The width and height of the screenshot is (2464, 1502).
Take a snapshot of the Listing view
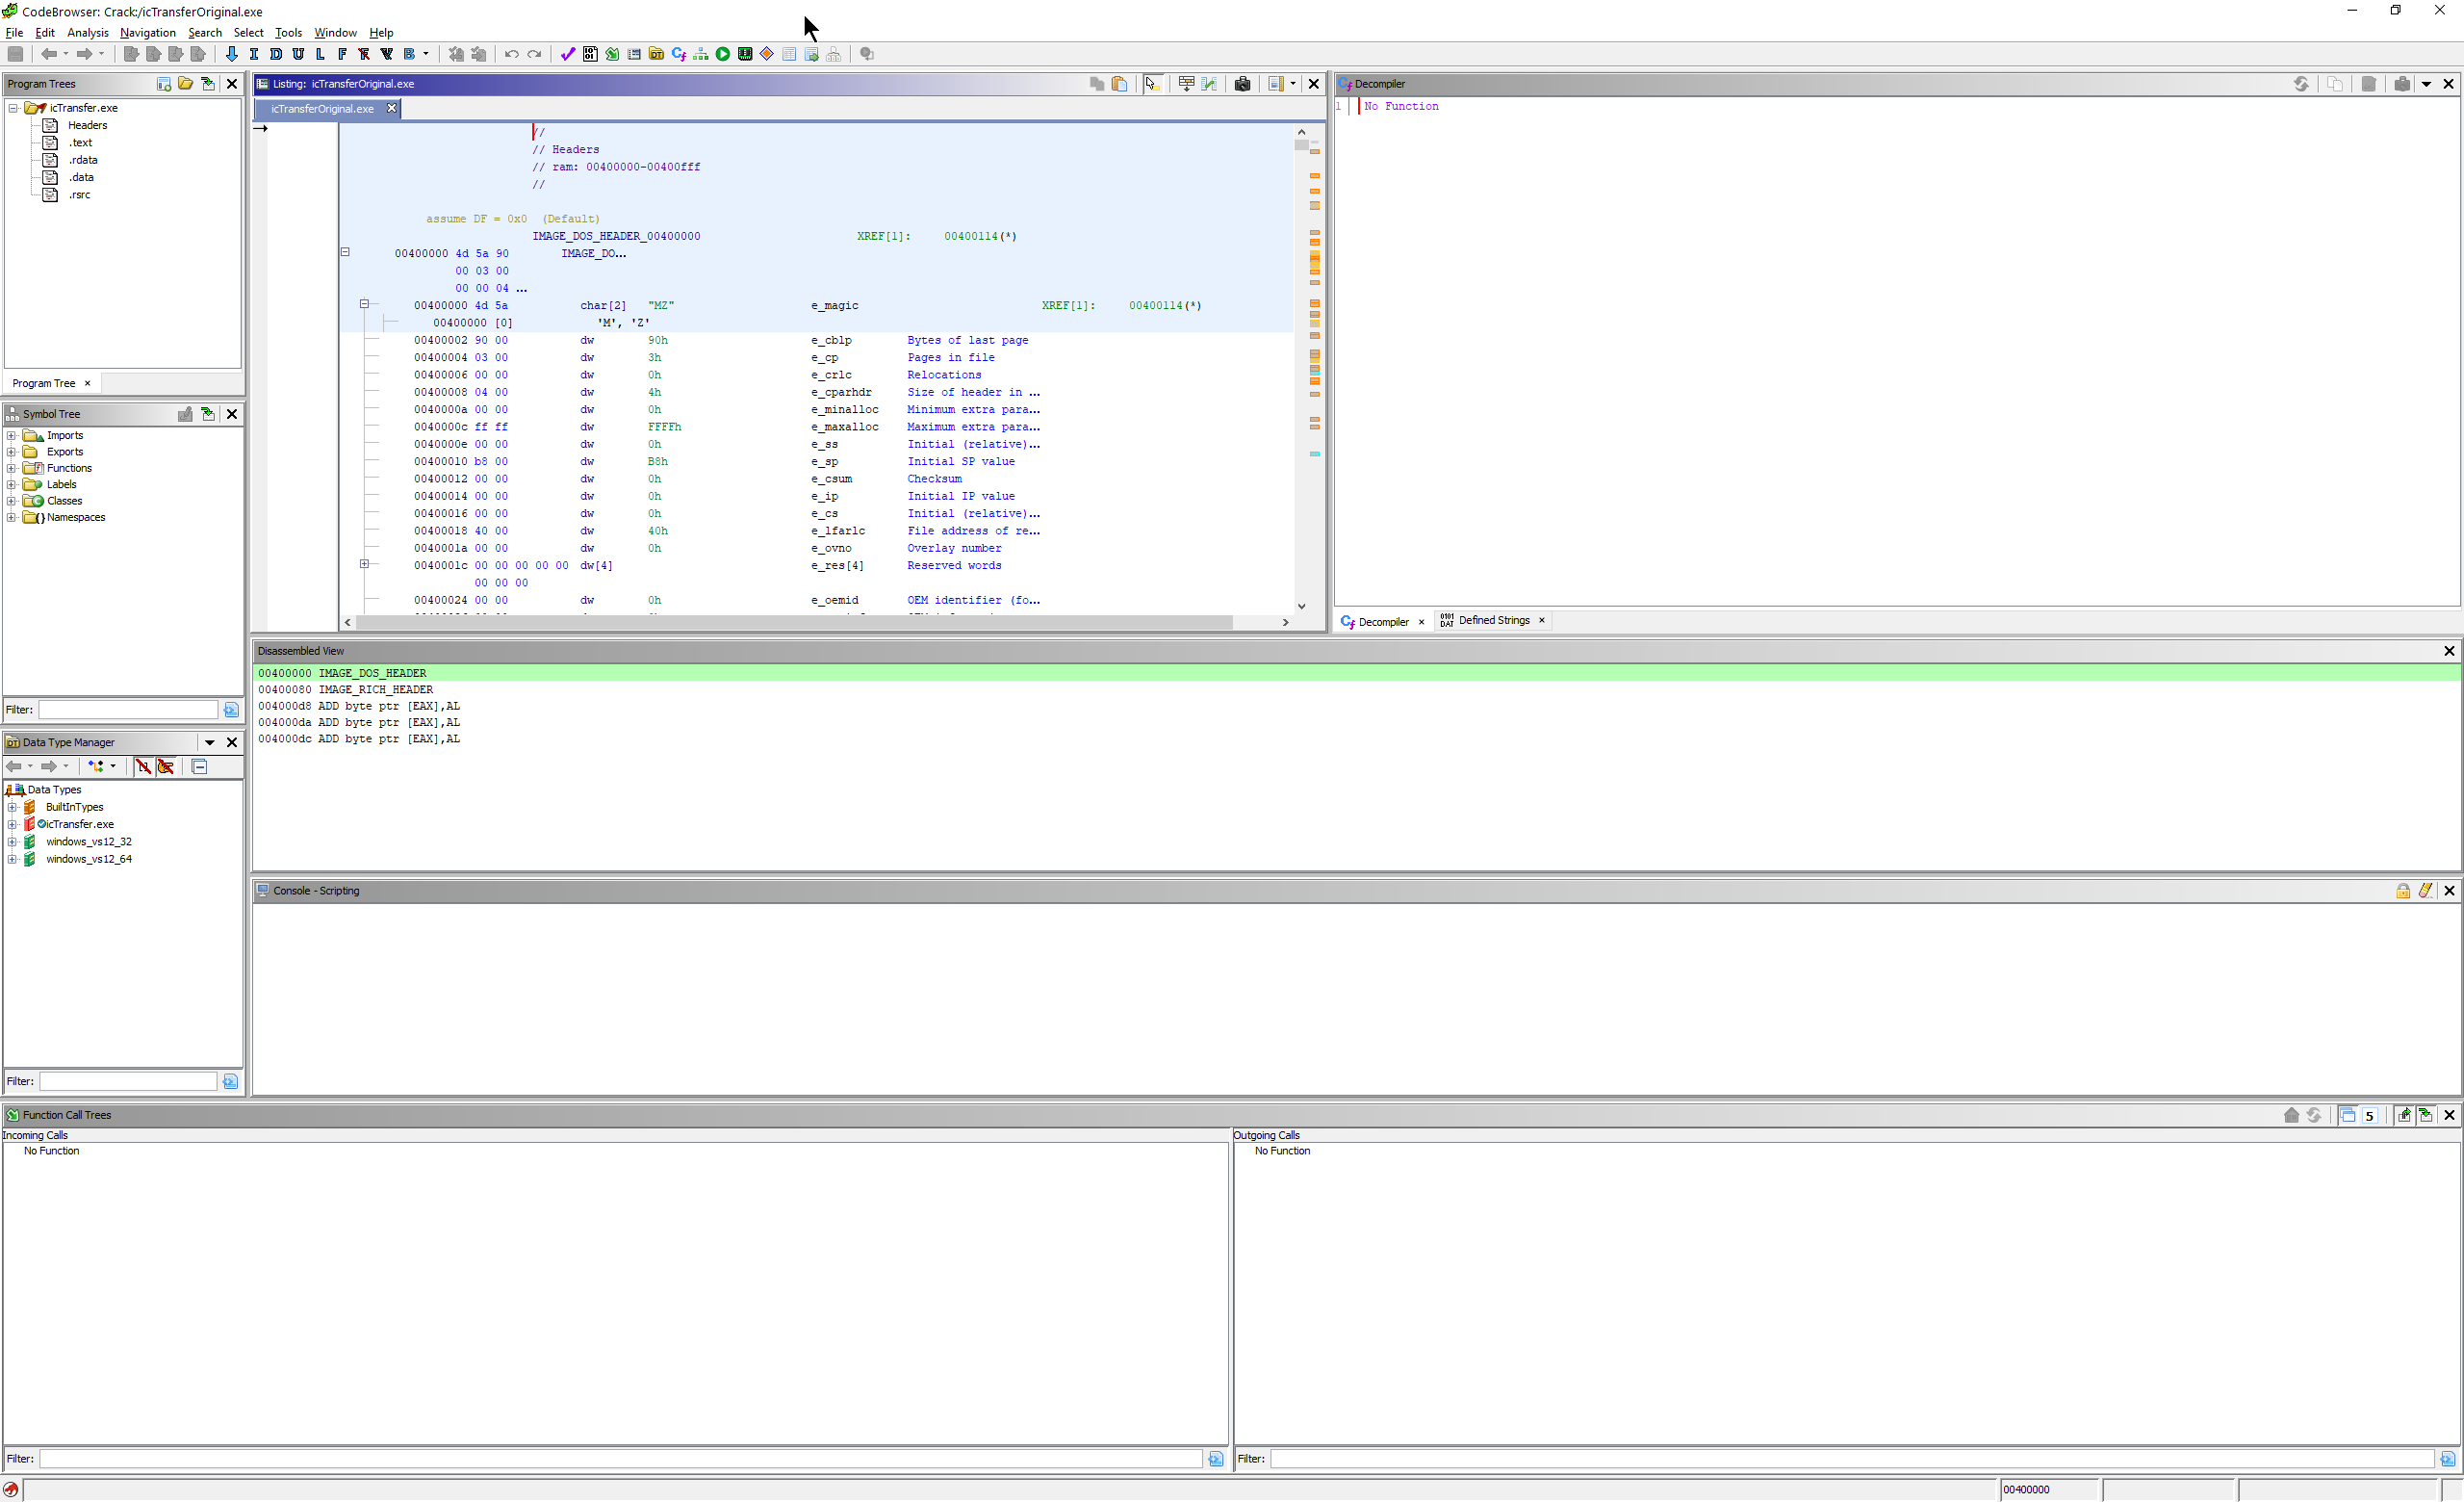1243,84
